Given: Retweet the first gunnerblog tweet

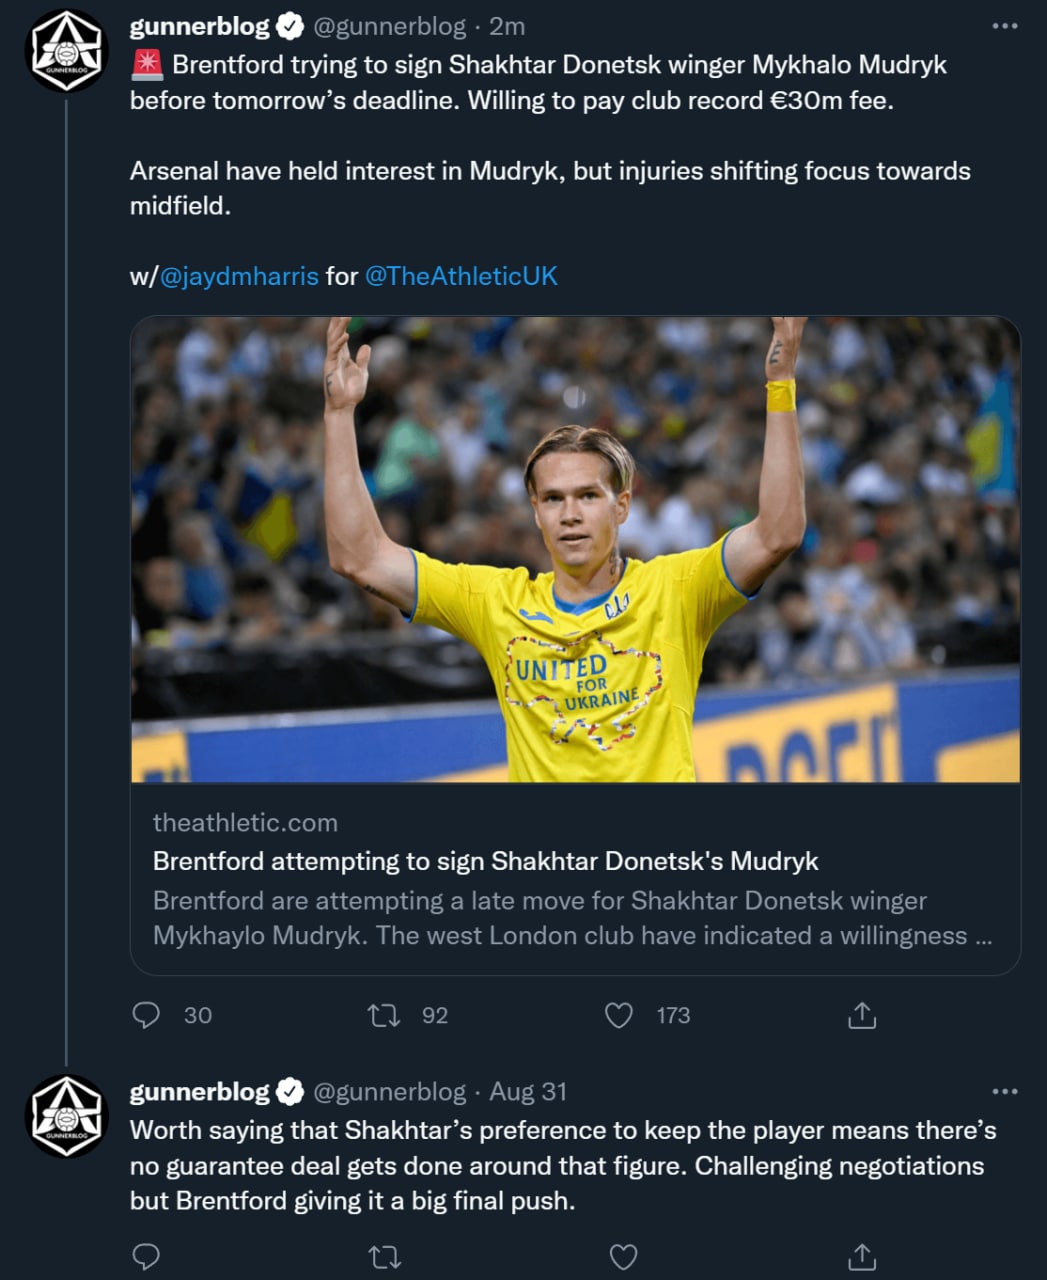Looking at the screenshot, I should (384, 1015).
